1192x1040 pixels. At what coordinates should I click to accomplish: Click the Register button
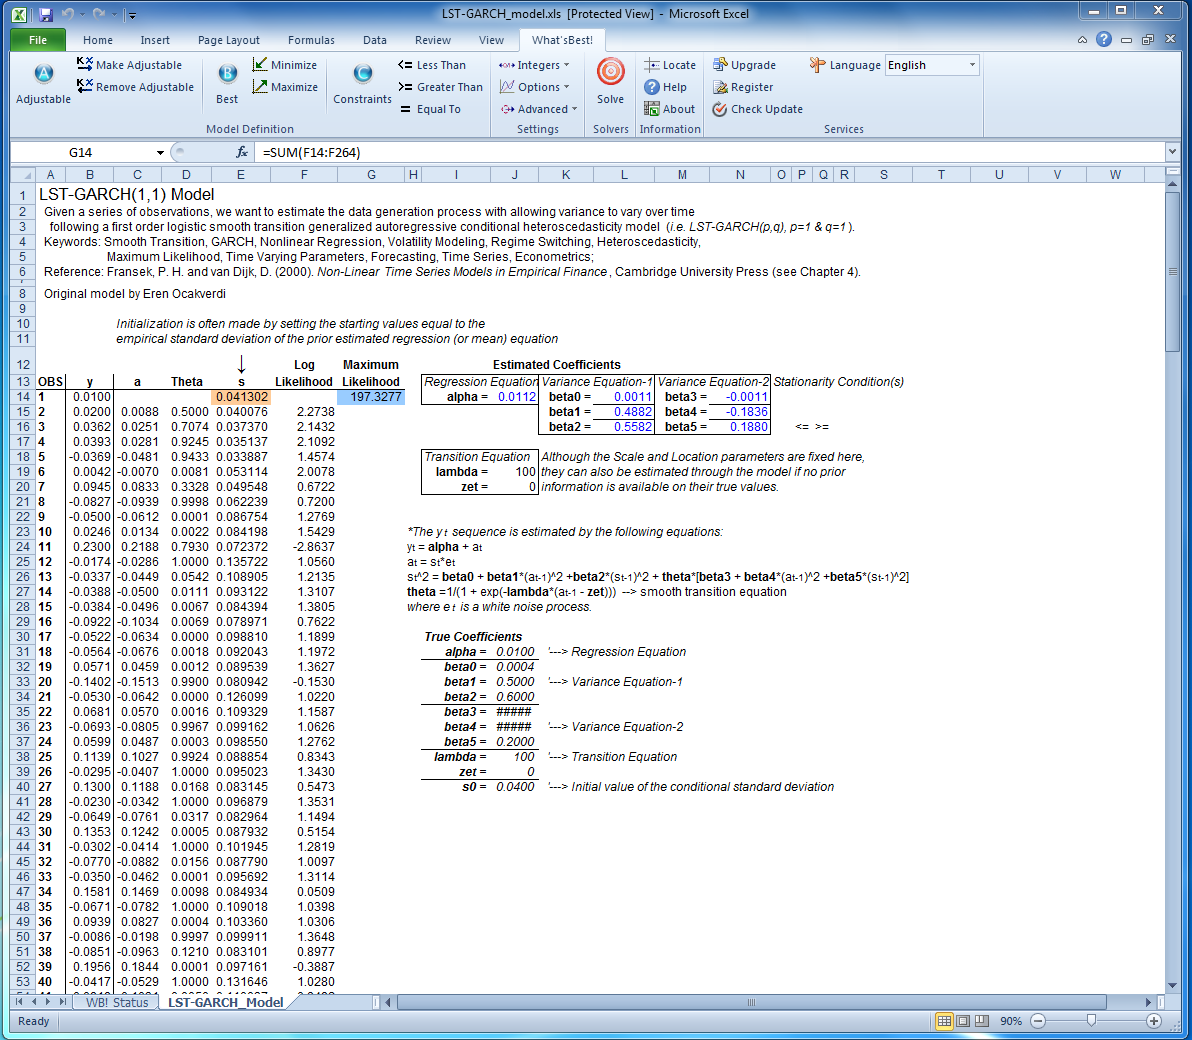tap(743, 87)
